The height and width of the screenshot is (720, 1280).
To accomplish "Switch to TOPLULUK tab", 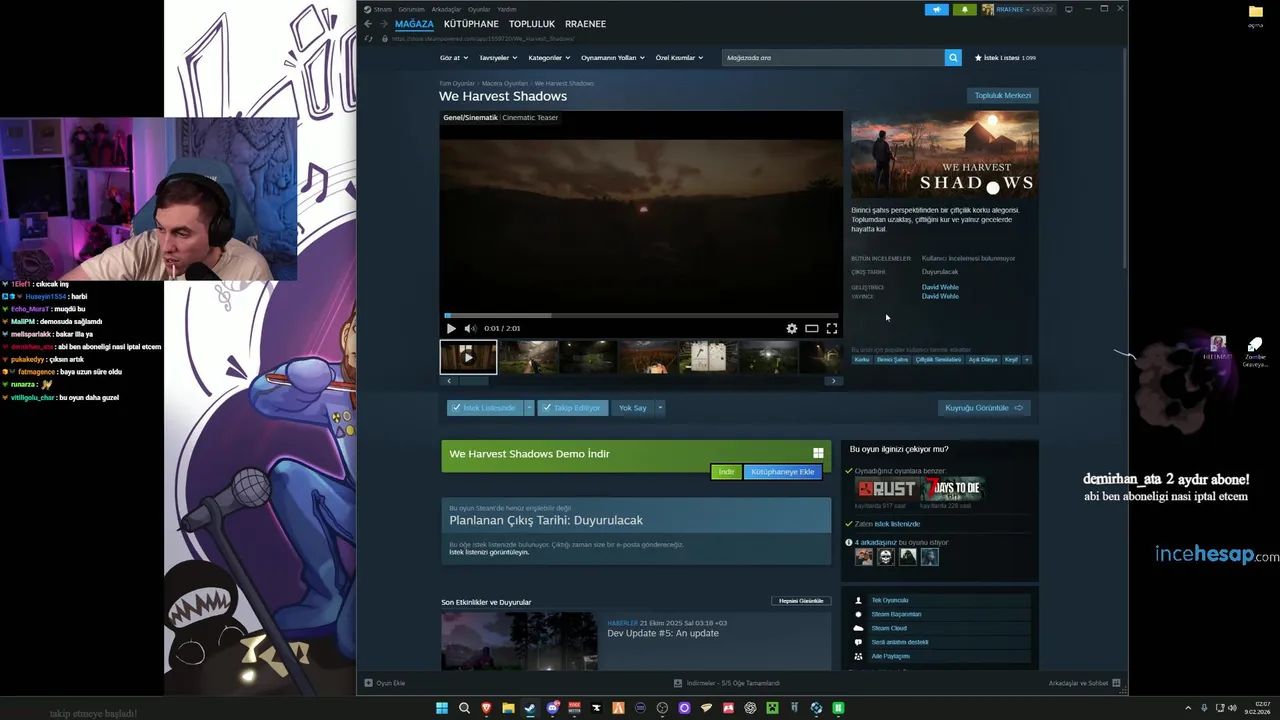I will [x=532, y=24].
